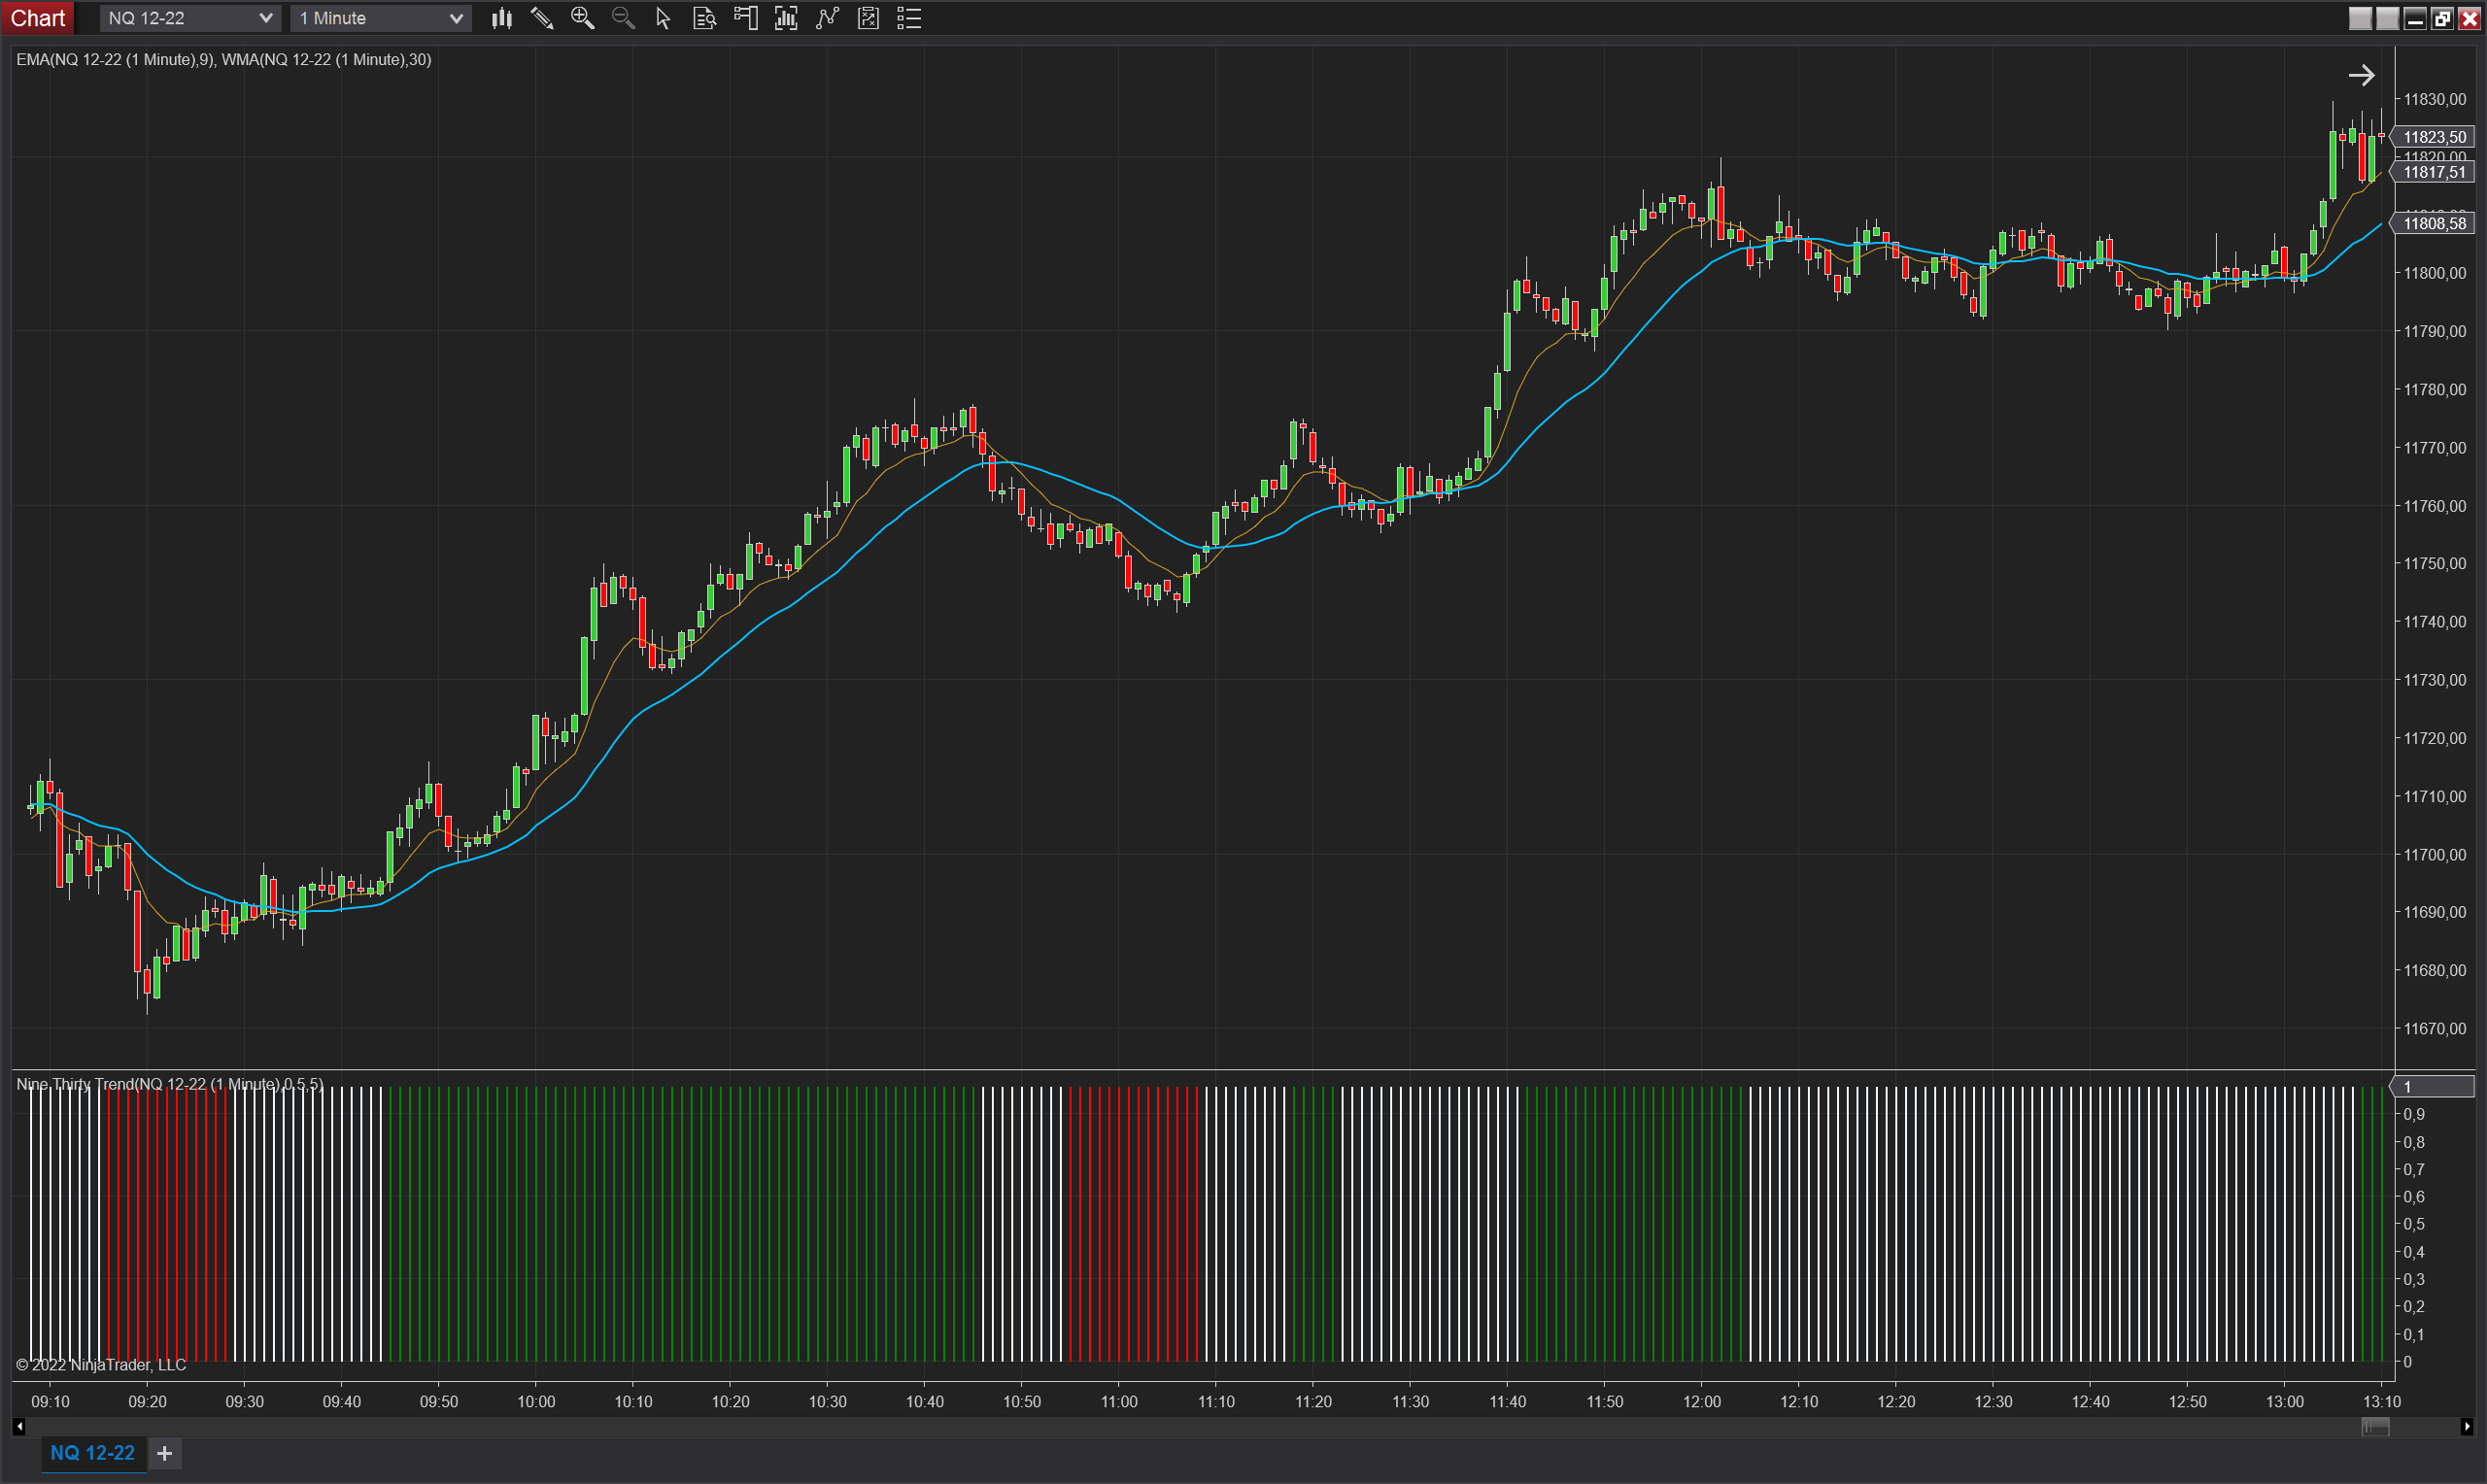
Task: Click the zoom in magnifier icon
Action: (x=582, y=18)
